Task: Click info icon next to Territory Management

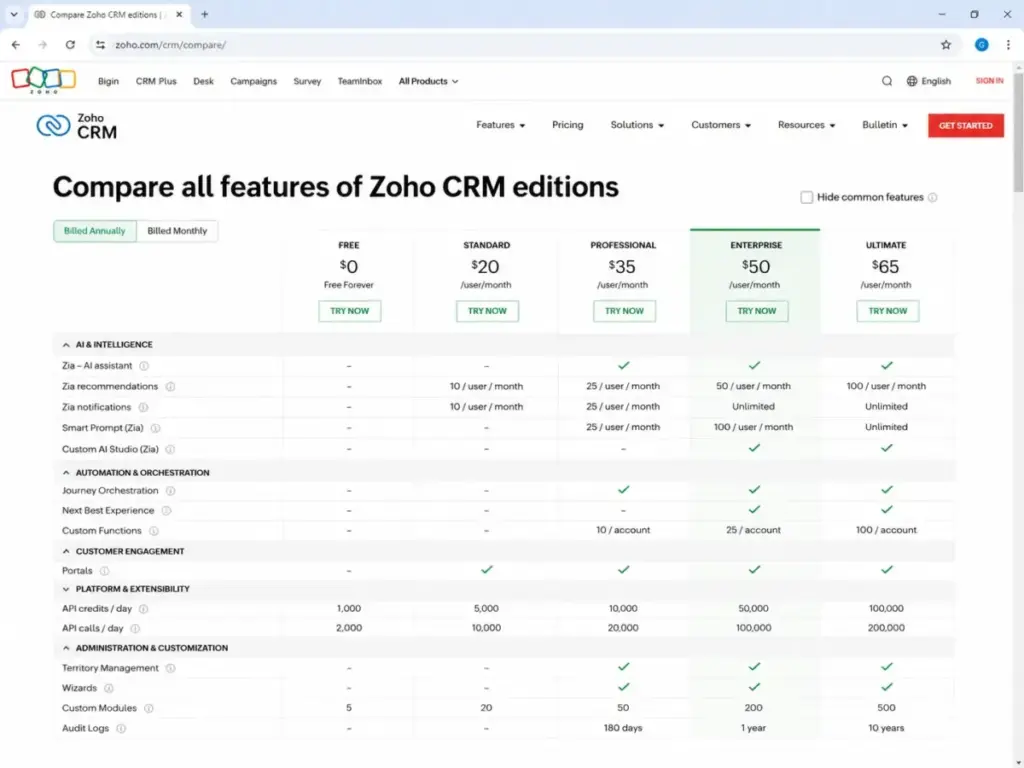Action: 170,668
